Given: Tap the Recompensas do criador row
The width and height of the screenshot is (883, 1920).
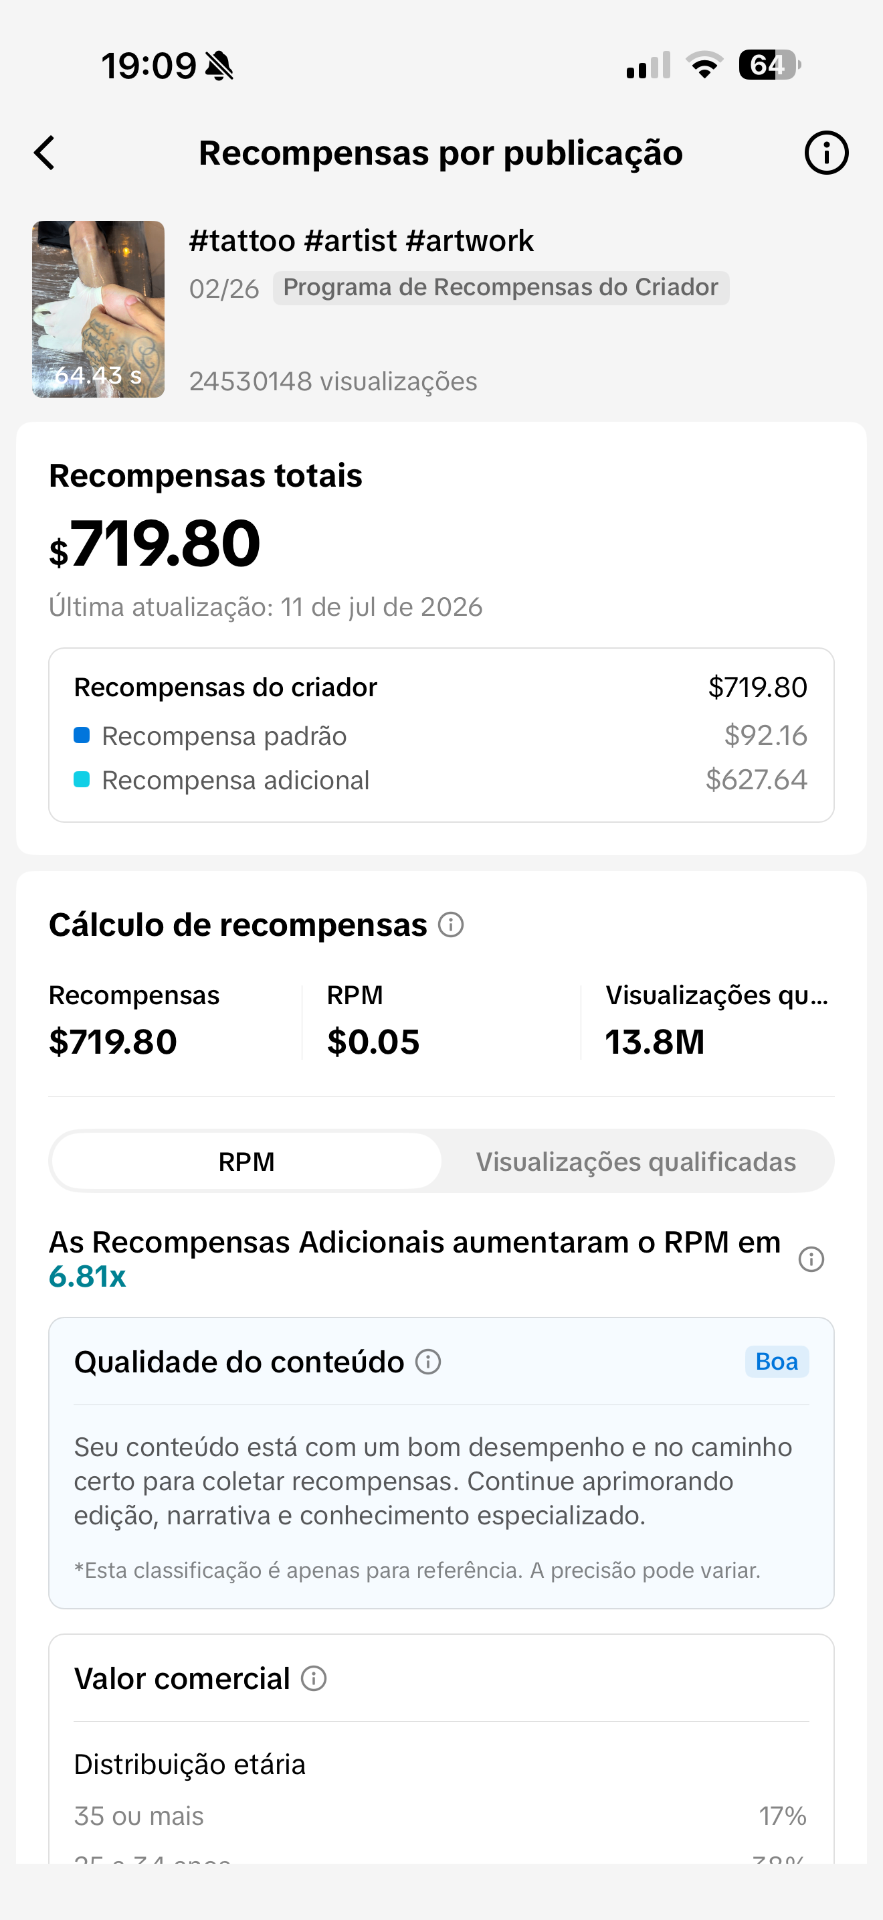Looking at the screenshot, I should pos(441,688).
